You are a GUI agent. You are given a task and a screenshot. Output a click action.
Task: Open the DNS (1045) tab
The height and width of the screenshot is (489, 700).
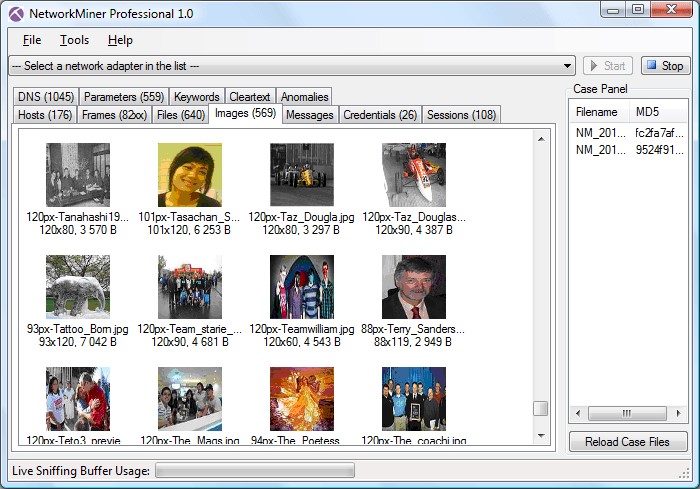click(x=46, y=97)
